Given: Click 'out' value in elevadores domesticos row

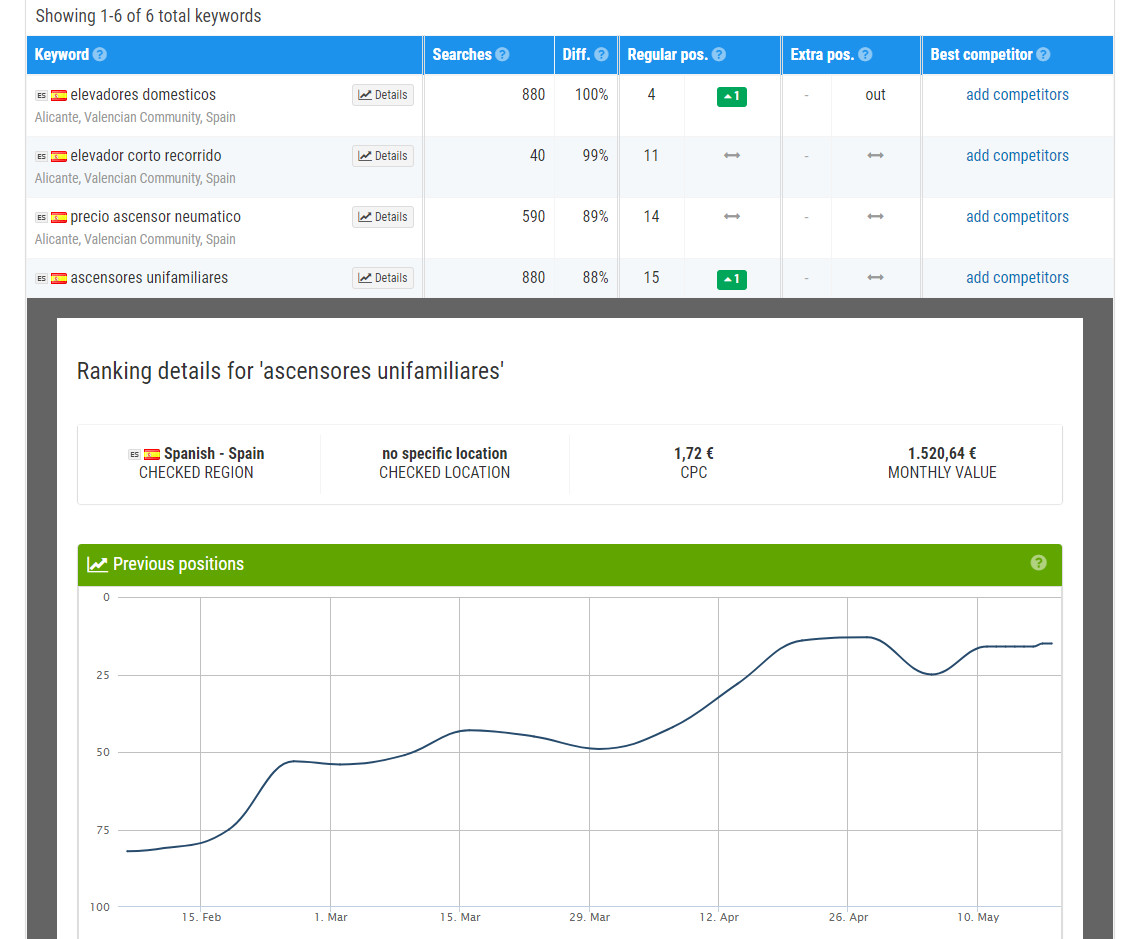Looking at the screenshot, I should [x=875, y=95].
